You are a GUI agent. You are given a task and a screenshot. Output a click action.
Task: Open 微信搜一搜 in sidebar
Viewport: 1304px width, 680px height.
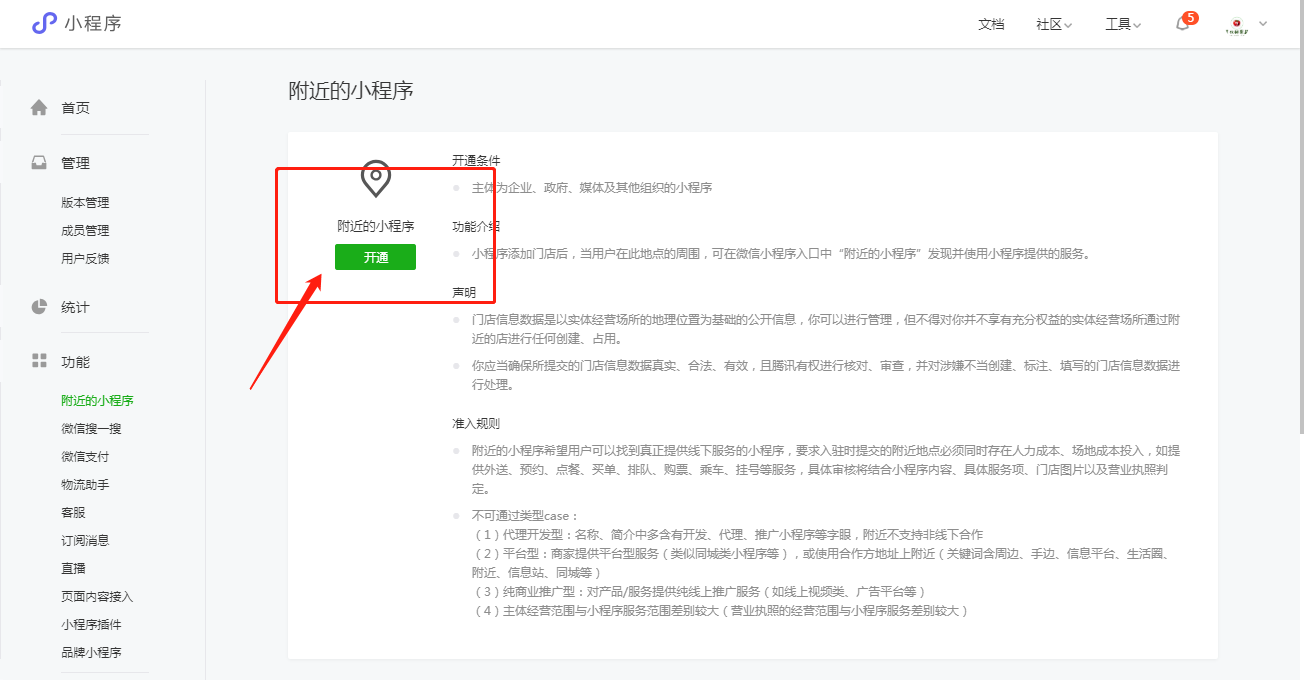[x=91, y=428]
